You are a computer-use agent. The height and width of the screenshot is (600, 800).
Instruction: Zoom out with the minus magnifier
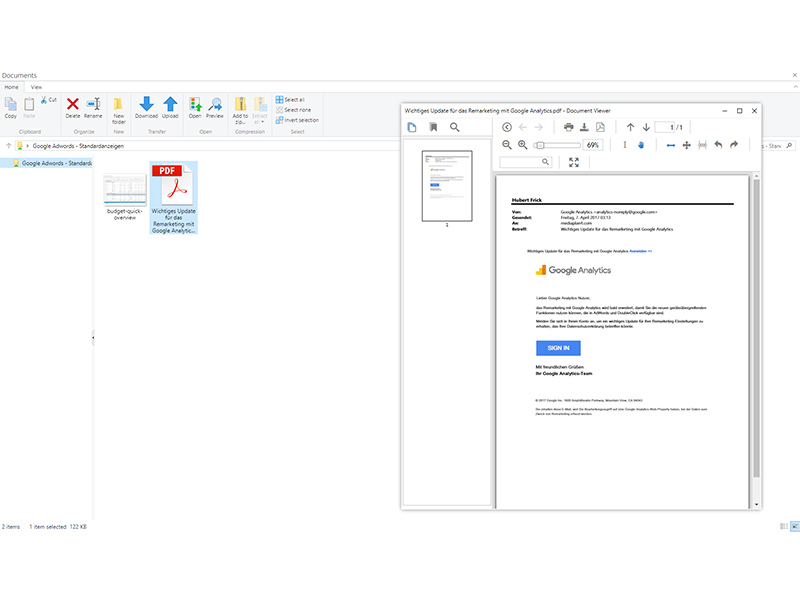pos(507,145)
